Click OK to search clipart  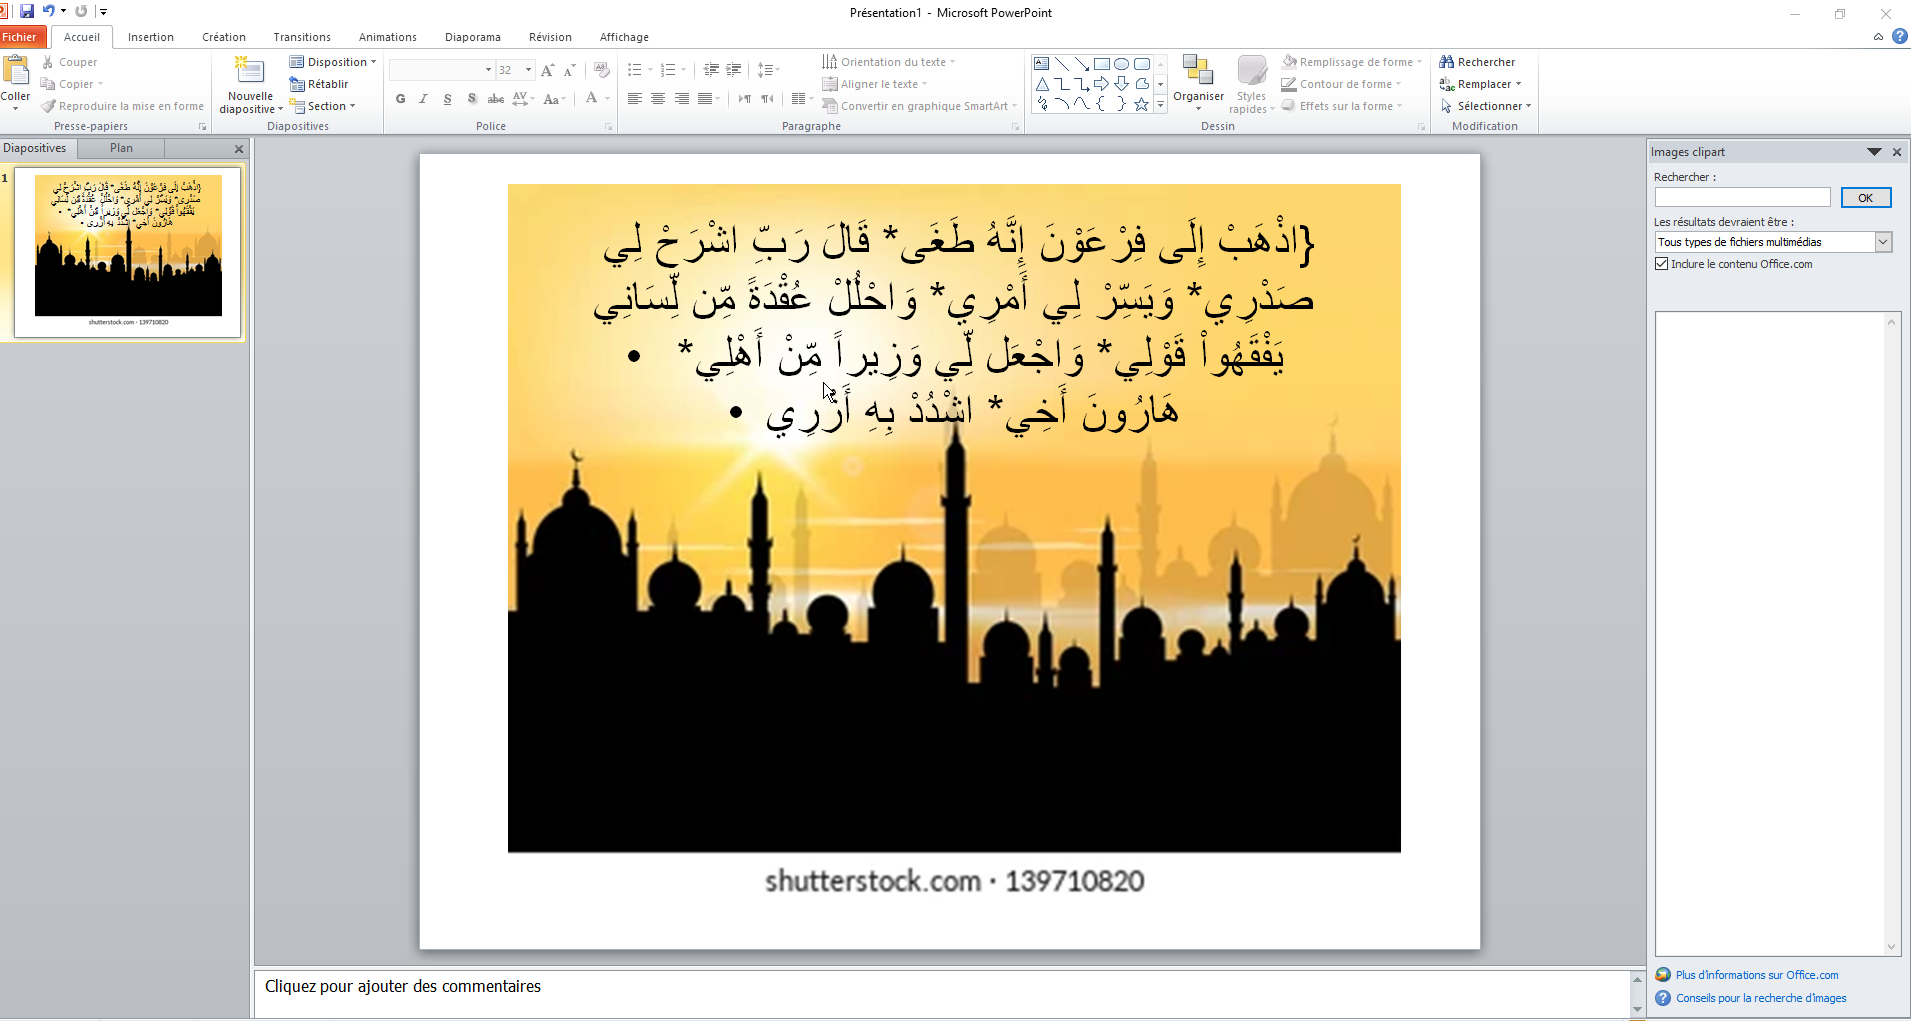tap(1866, 198)
